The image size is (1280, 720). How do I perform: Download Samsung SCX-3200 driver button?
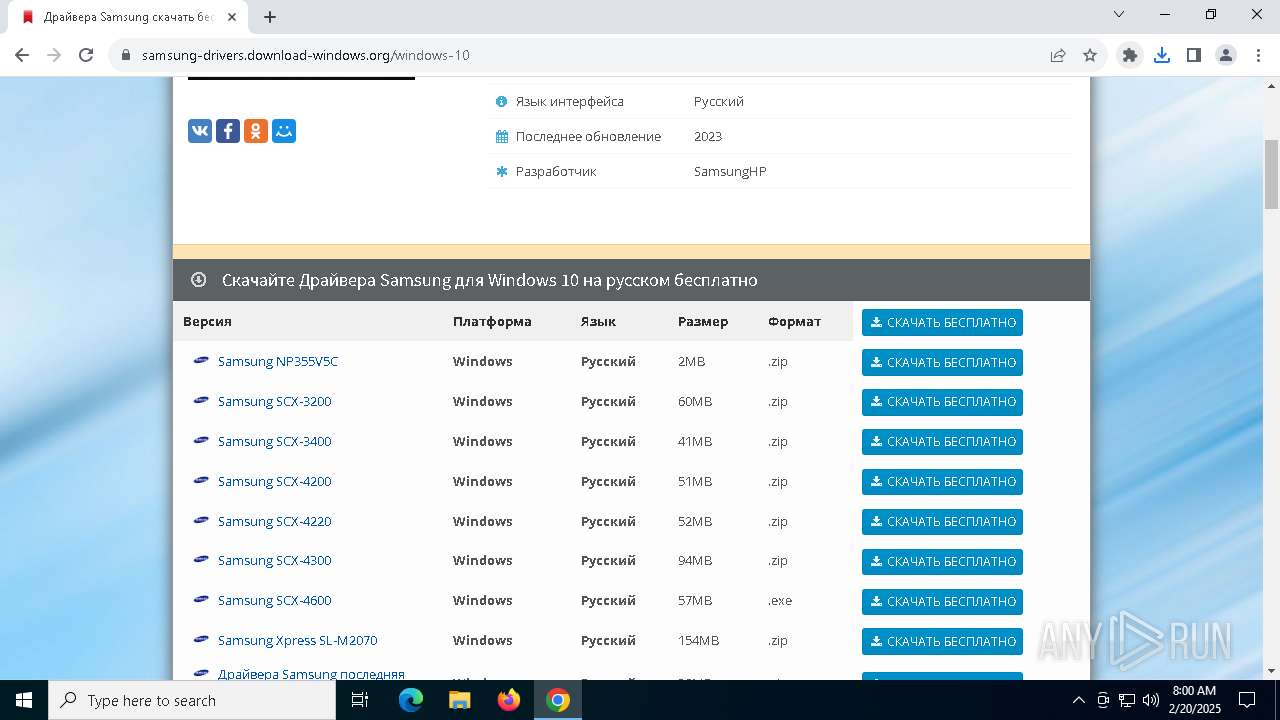pyautogui.click(x=942, y=402)
